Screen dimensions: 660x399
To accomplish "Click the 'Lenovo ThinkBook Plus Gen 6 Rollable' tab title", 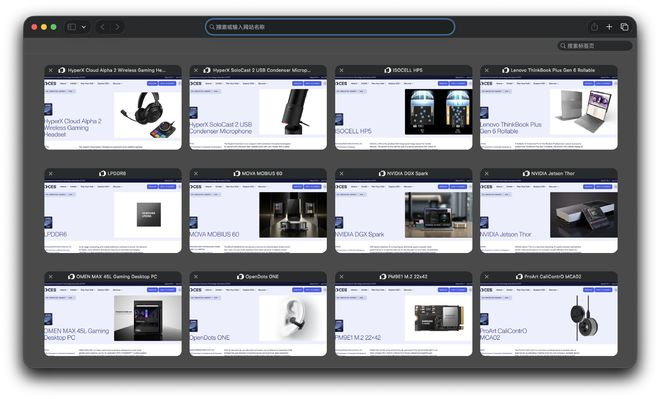I will (x=553, y=70).
